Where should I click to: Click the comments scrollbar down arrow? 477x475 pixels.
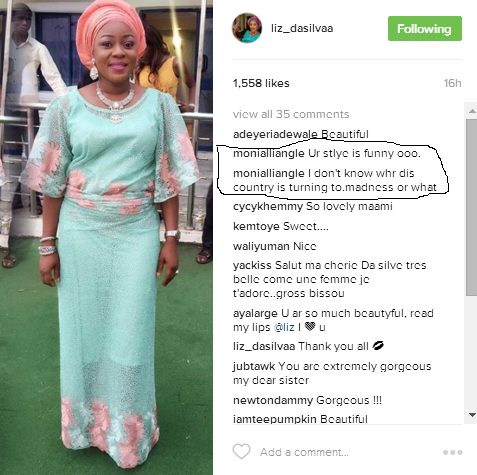click(x=472, y=415)
